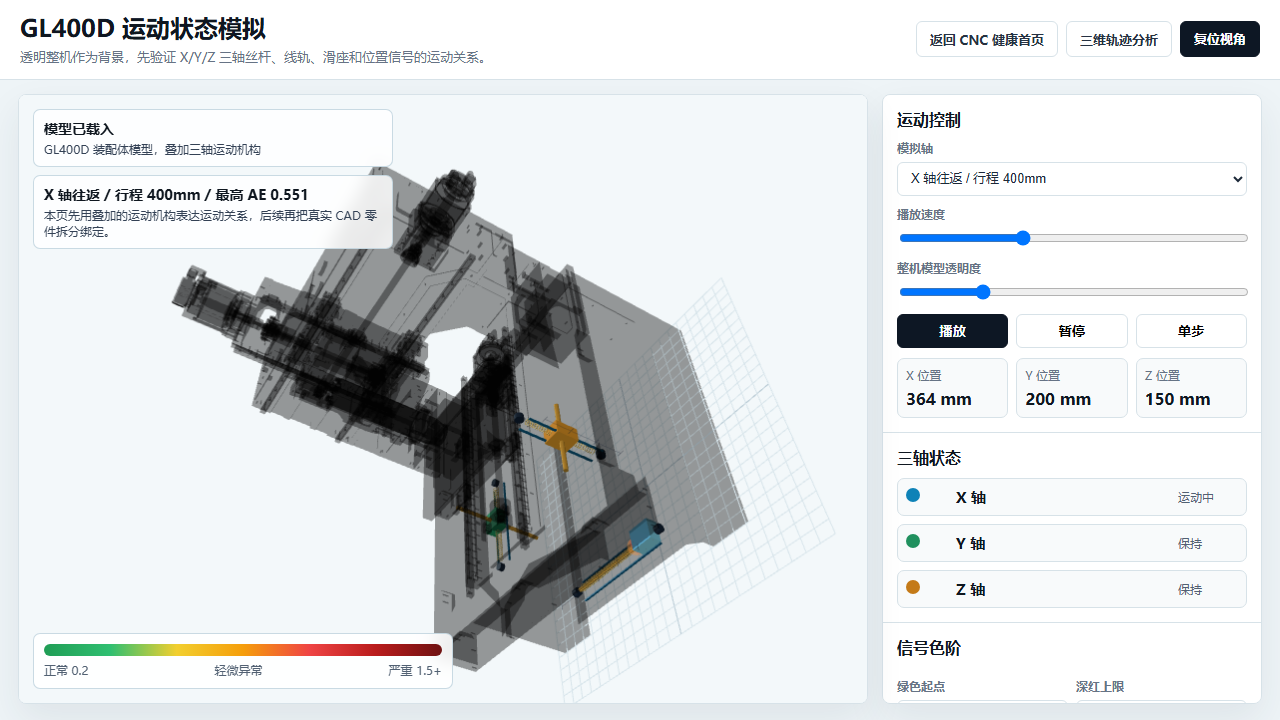1280x720 pixels.
Task: Click the orange Z-axis slider in 3D model
Action: [x=562, y=438]
